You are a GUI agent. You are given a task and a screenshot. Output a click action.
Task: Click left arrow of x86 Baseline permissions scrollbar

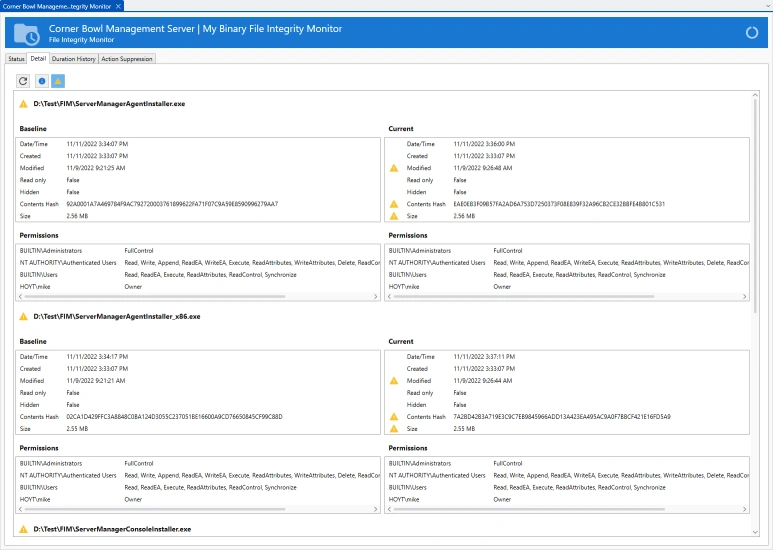click(x=20, y=510)
